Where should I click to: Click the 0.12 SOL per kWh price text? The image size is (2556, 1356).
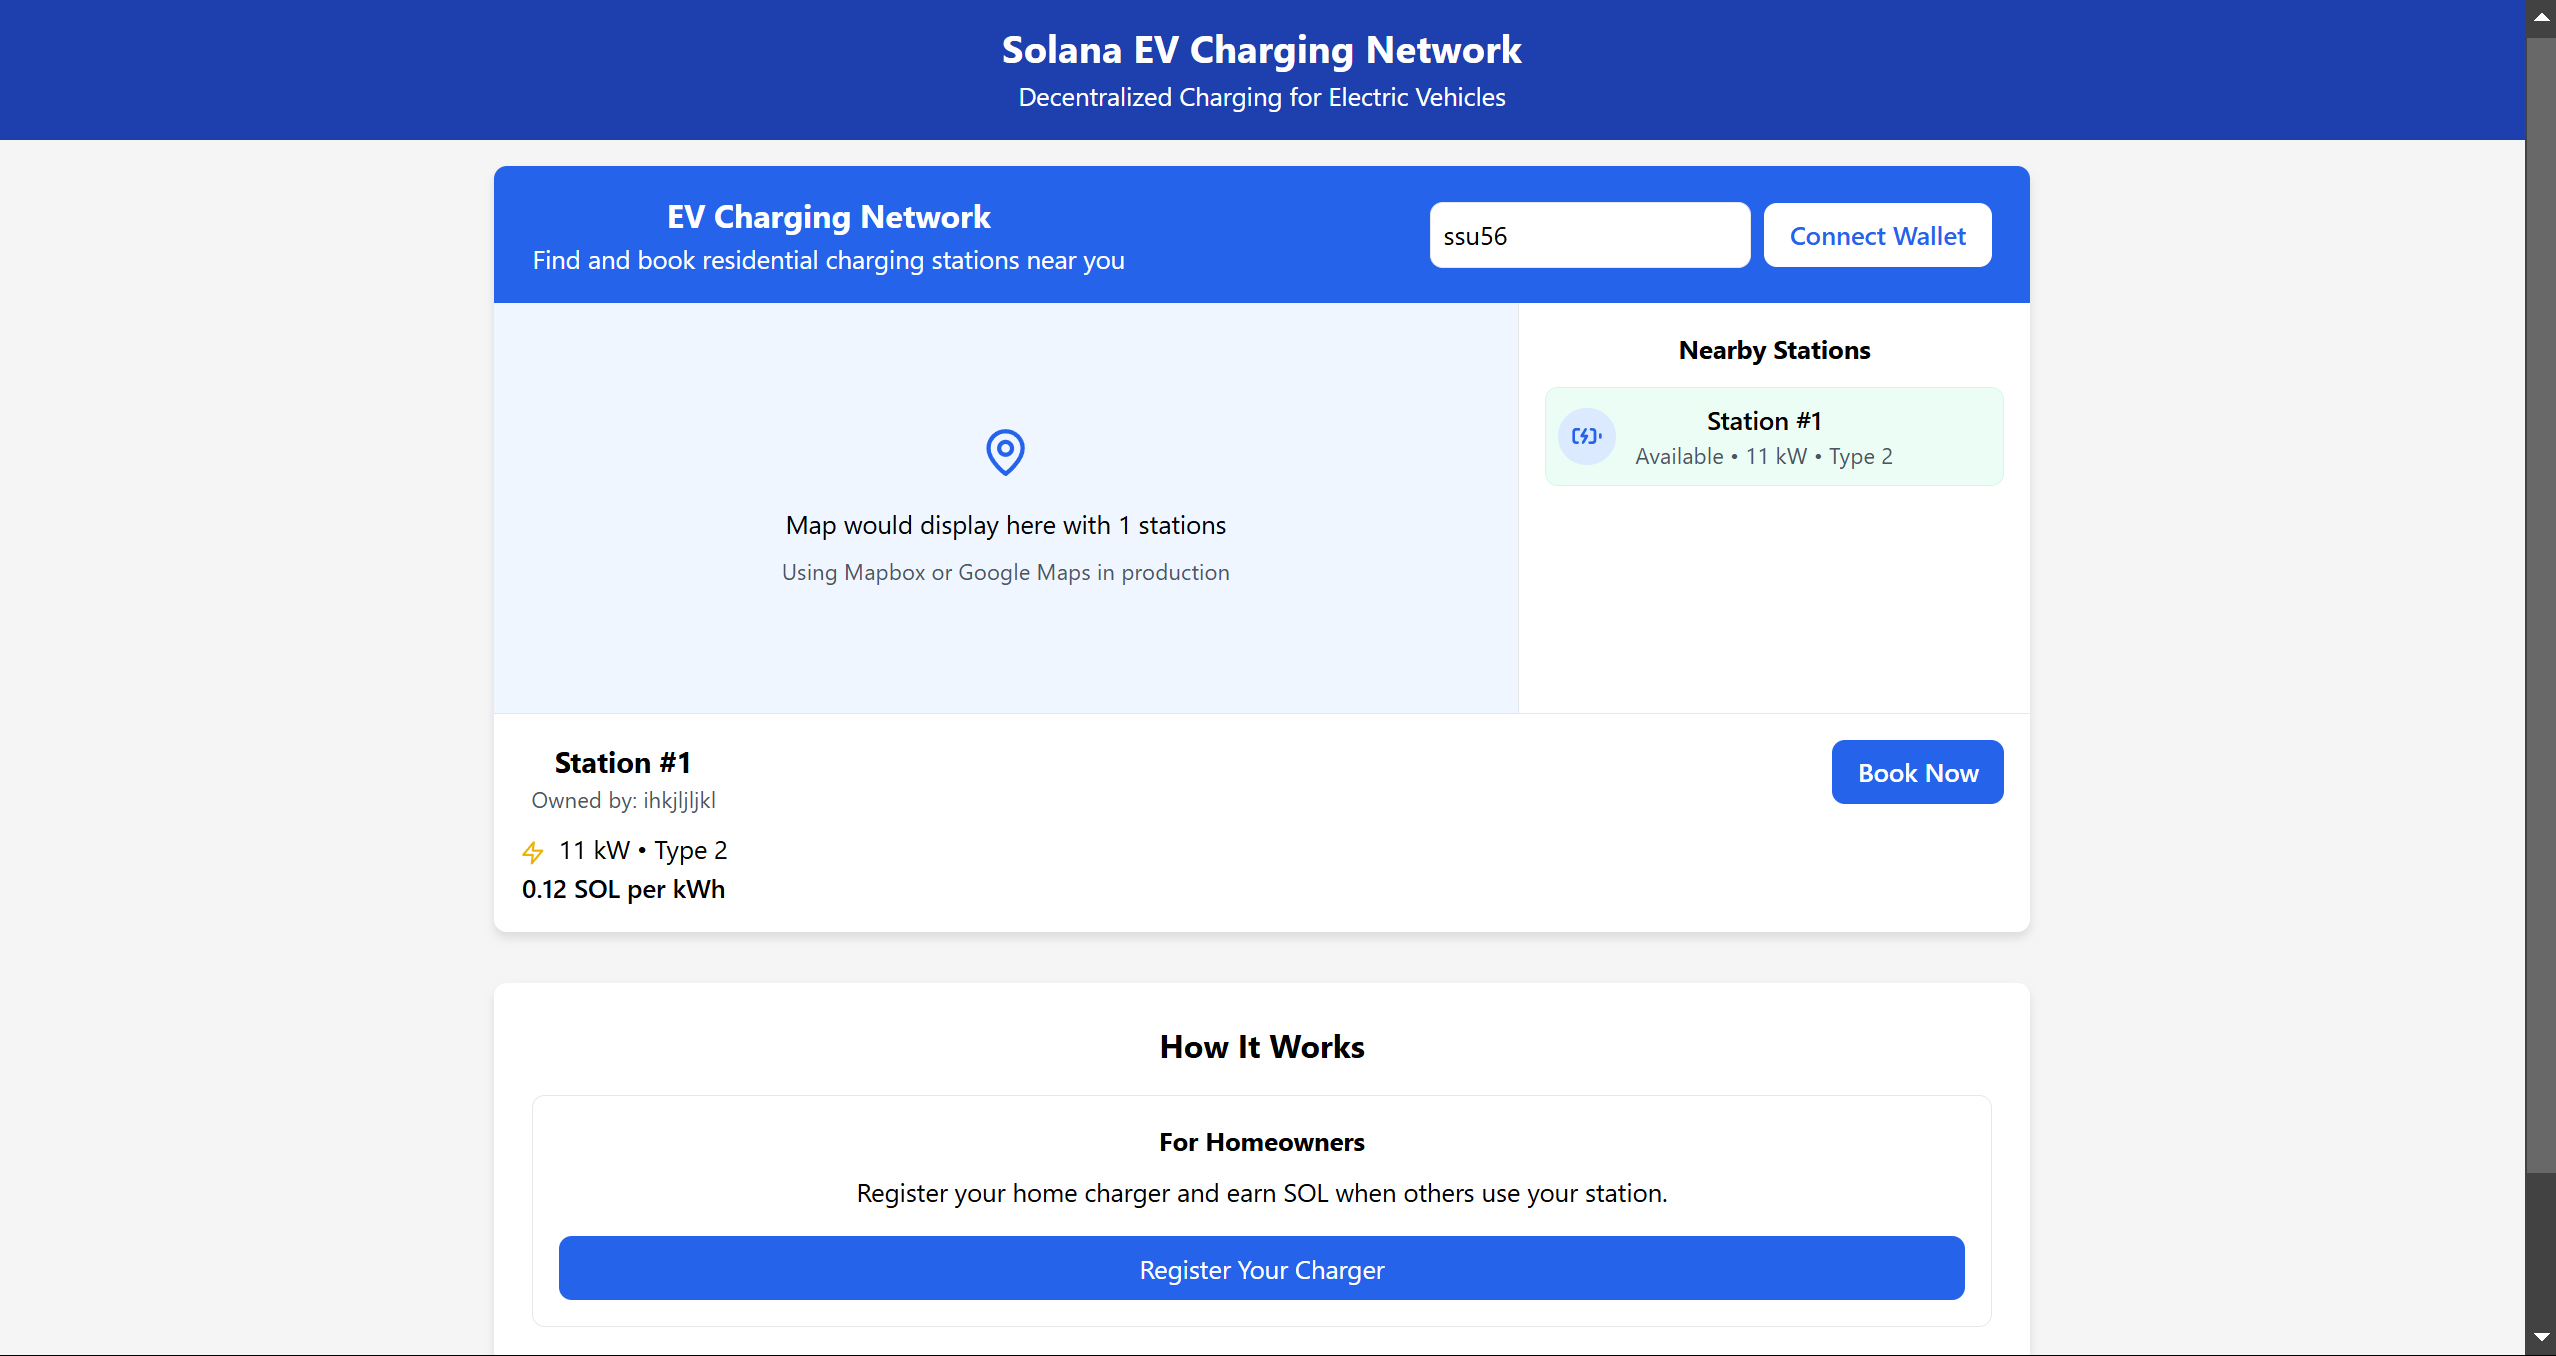tap(623, 889)
